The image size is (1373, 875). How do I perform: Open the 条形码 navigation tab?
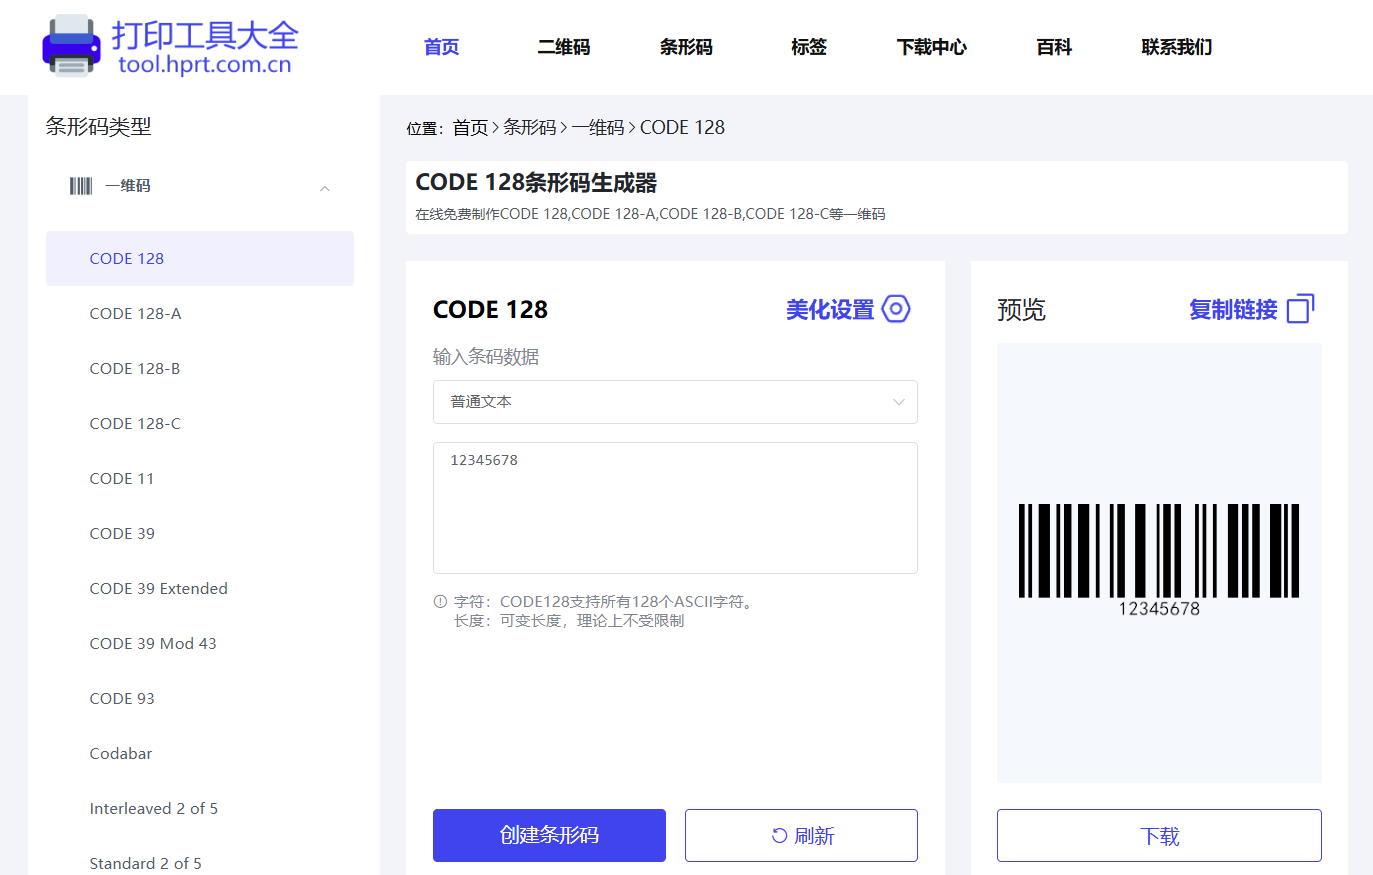click(686, 47)
